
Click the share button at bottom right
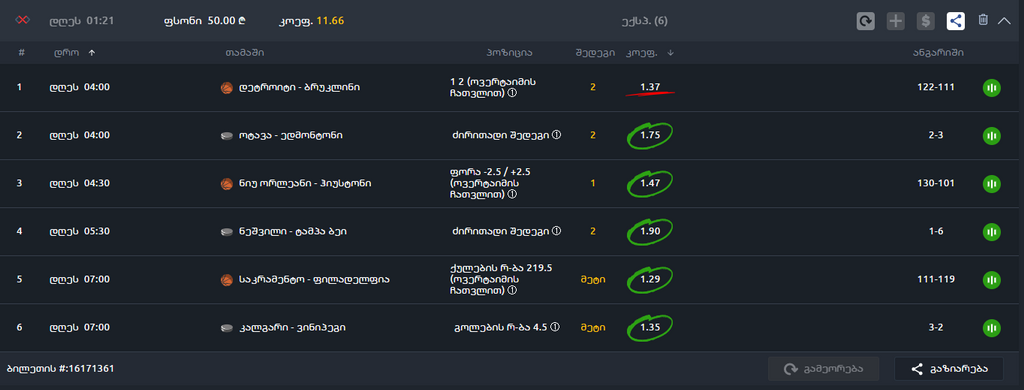click(949, 369)
